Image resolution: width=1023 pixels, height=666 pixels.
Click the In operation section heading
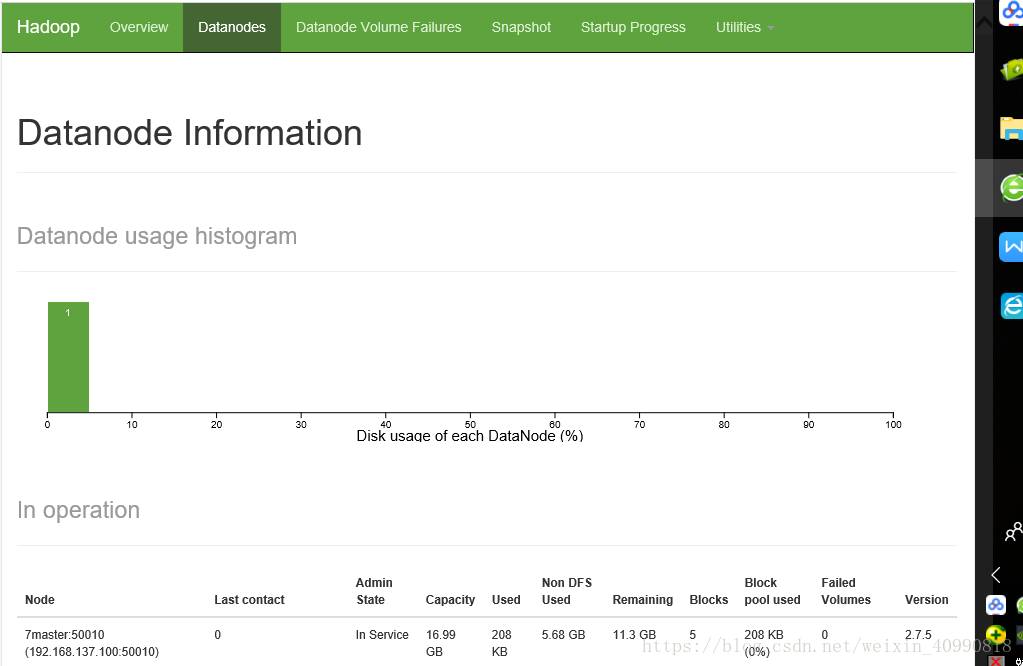tap(78, 510)
